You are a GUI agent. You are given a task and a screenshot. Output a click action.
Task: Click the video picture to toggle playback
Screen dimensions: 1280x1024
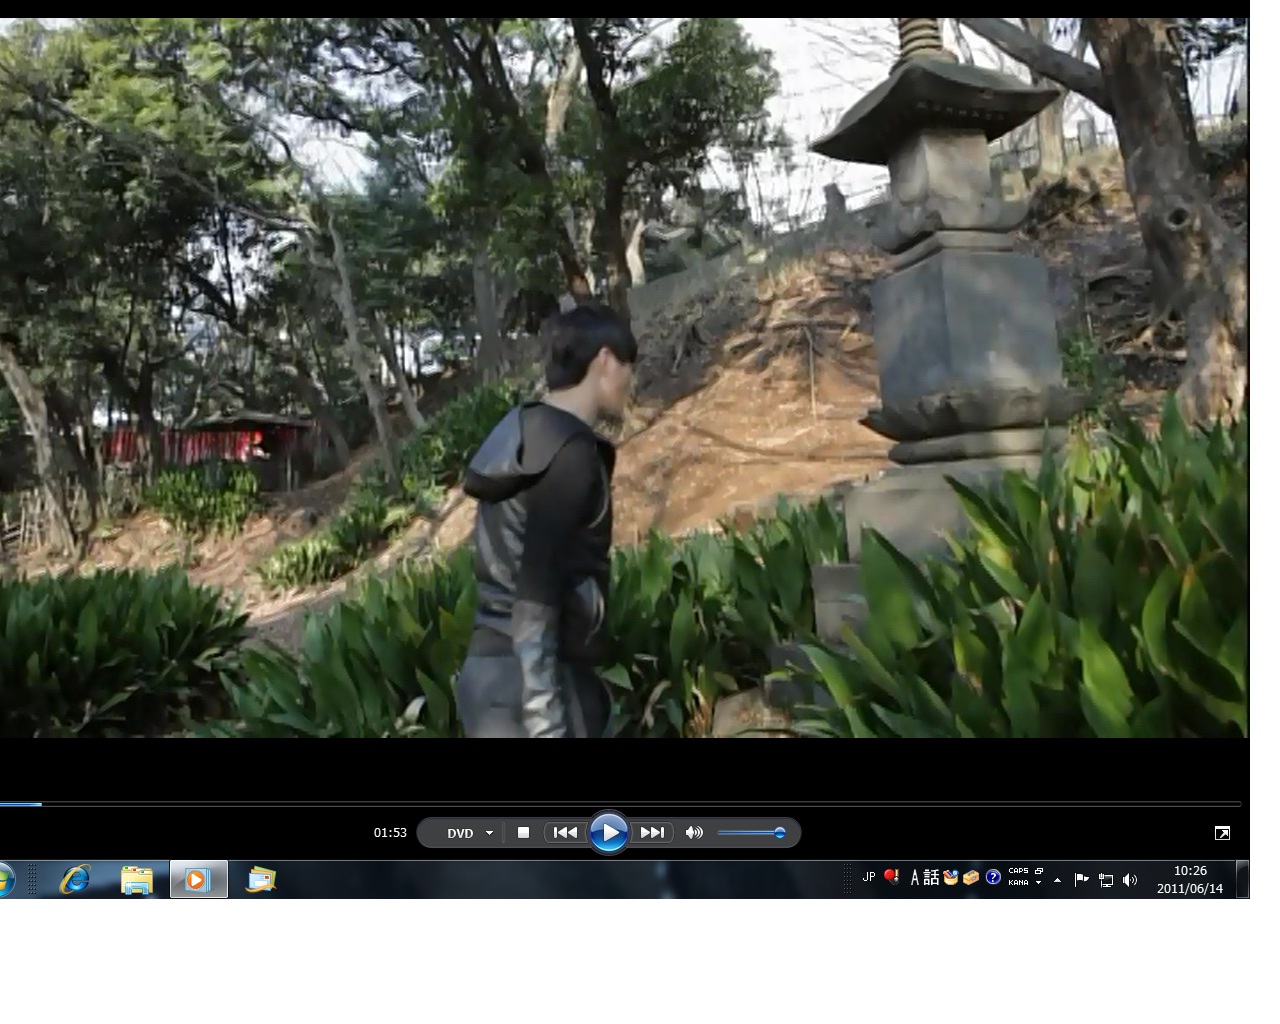pos(624,378)
